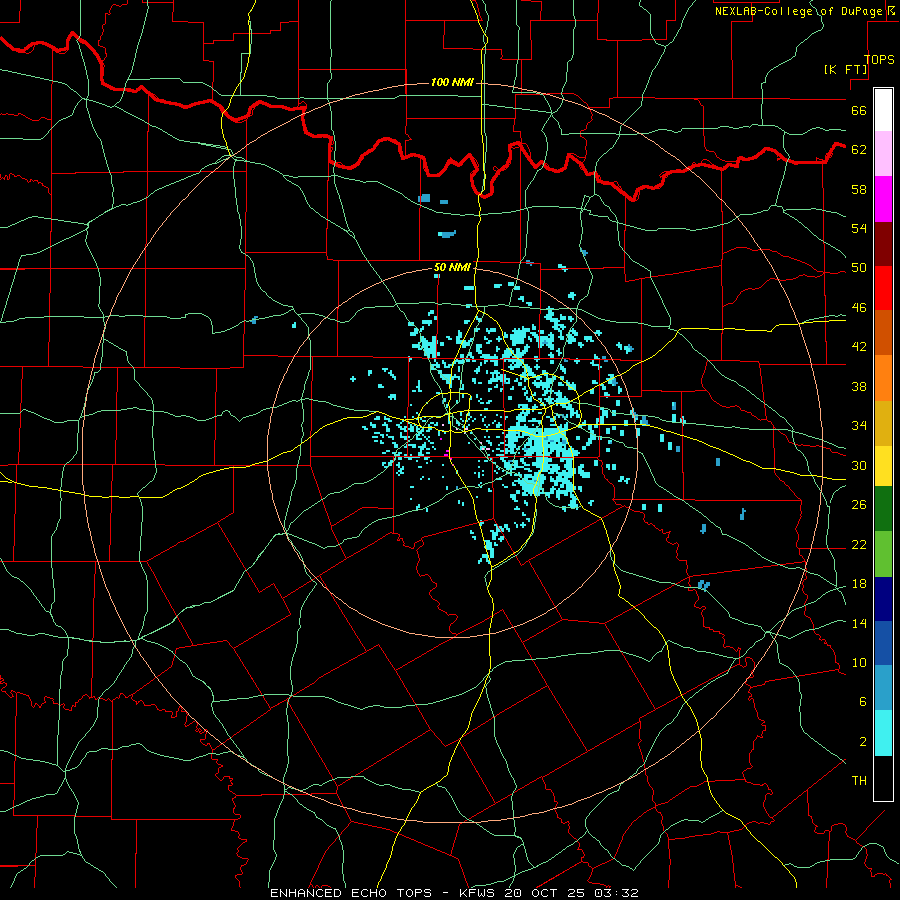Click the '58' legend value
Screen dimensions: 900x900
(859, 189)
